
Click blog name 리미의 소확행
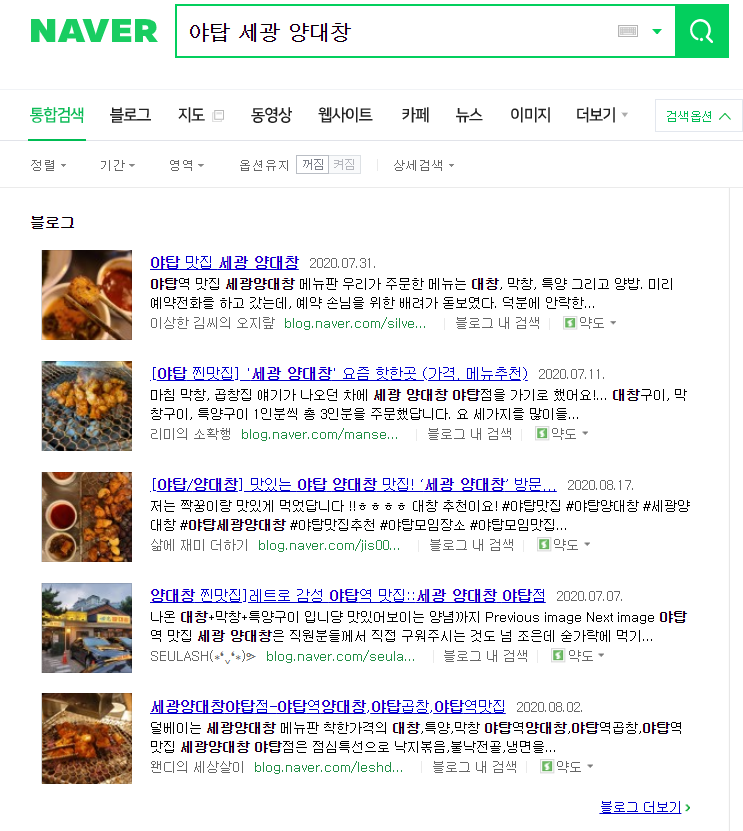(x=191, y=434)
